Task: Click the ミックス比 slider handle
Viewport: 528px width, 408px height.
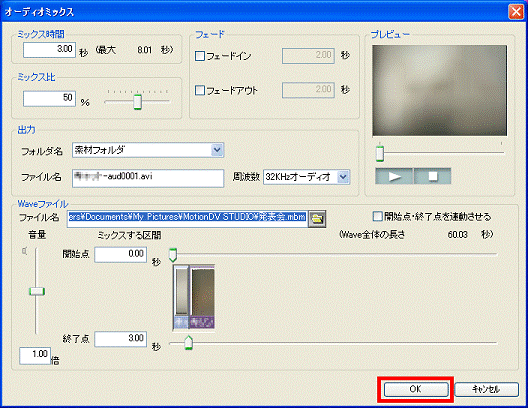Action: point(137,102)
